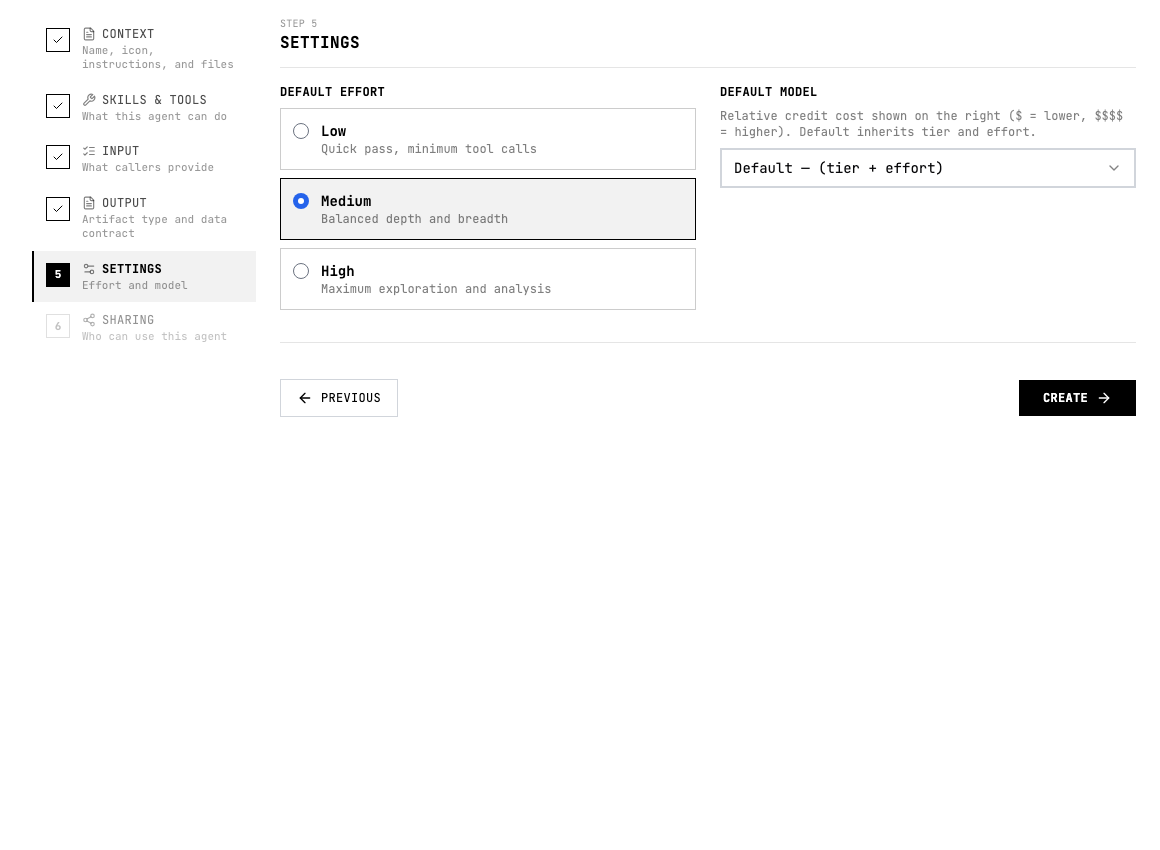The width and height of the screenshot is (1160, 850).
Task: Select the Settings step
Action: click(x=144, y=277)
